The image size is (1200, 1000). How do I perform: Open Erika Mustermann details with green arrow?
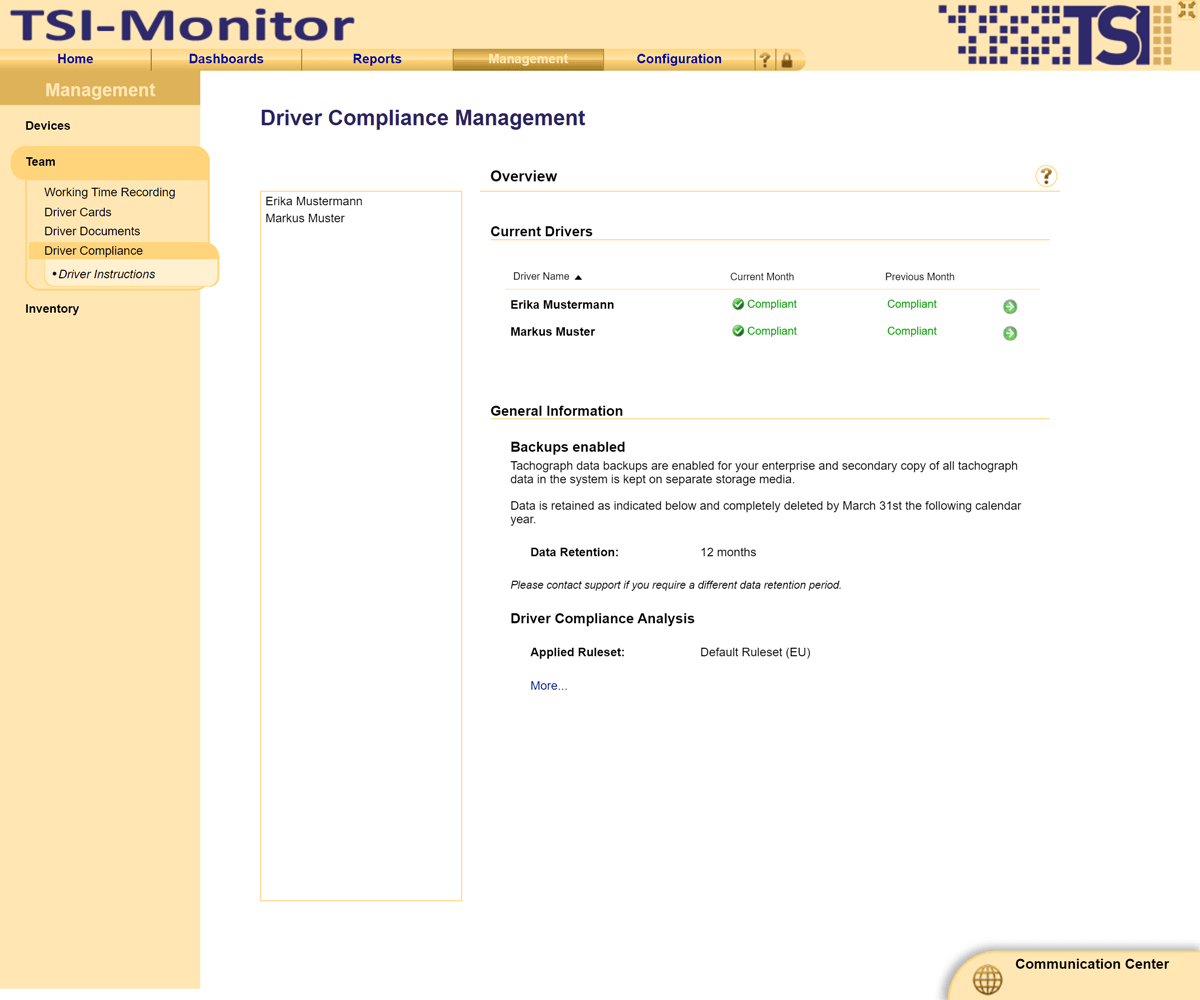(1010, 307)
